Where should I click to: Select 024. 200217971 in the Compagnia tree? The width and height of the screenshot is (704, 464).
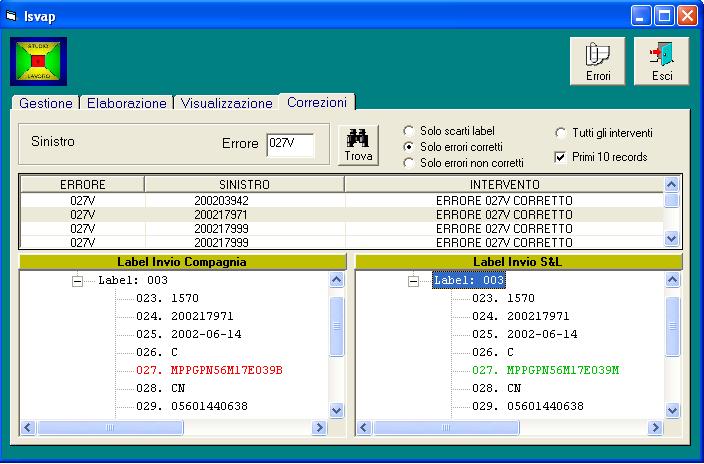[185, 316]
